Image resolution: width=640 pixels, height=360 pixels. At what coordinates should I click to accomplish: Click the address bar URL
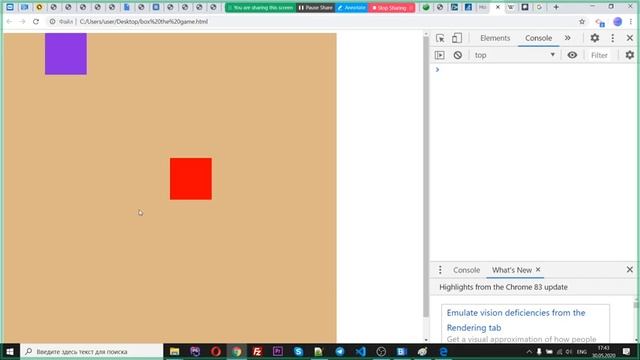144,22
